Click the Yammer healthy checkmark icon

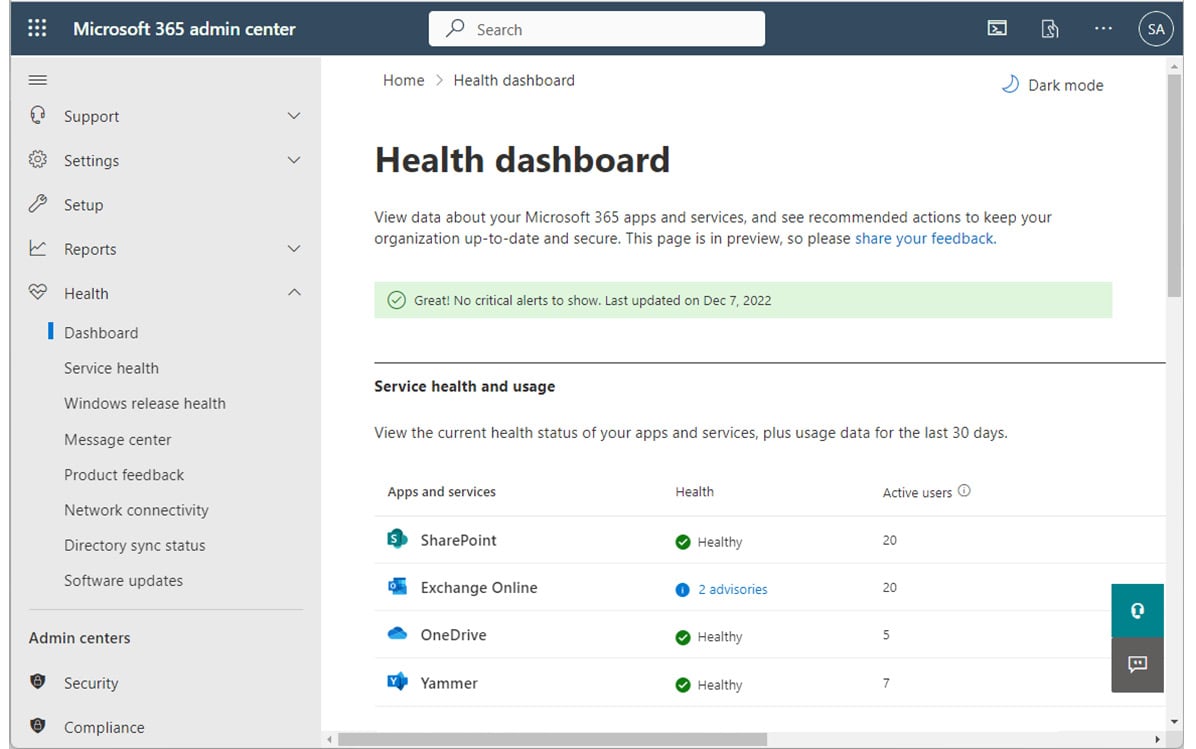click(683, 685)
